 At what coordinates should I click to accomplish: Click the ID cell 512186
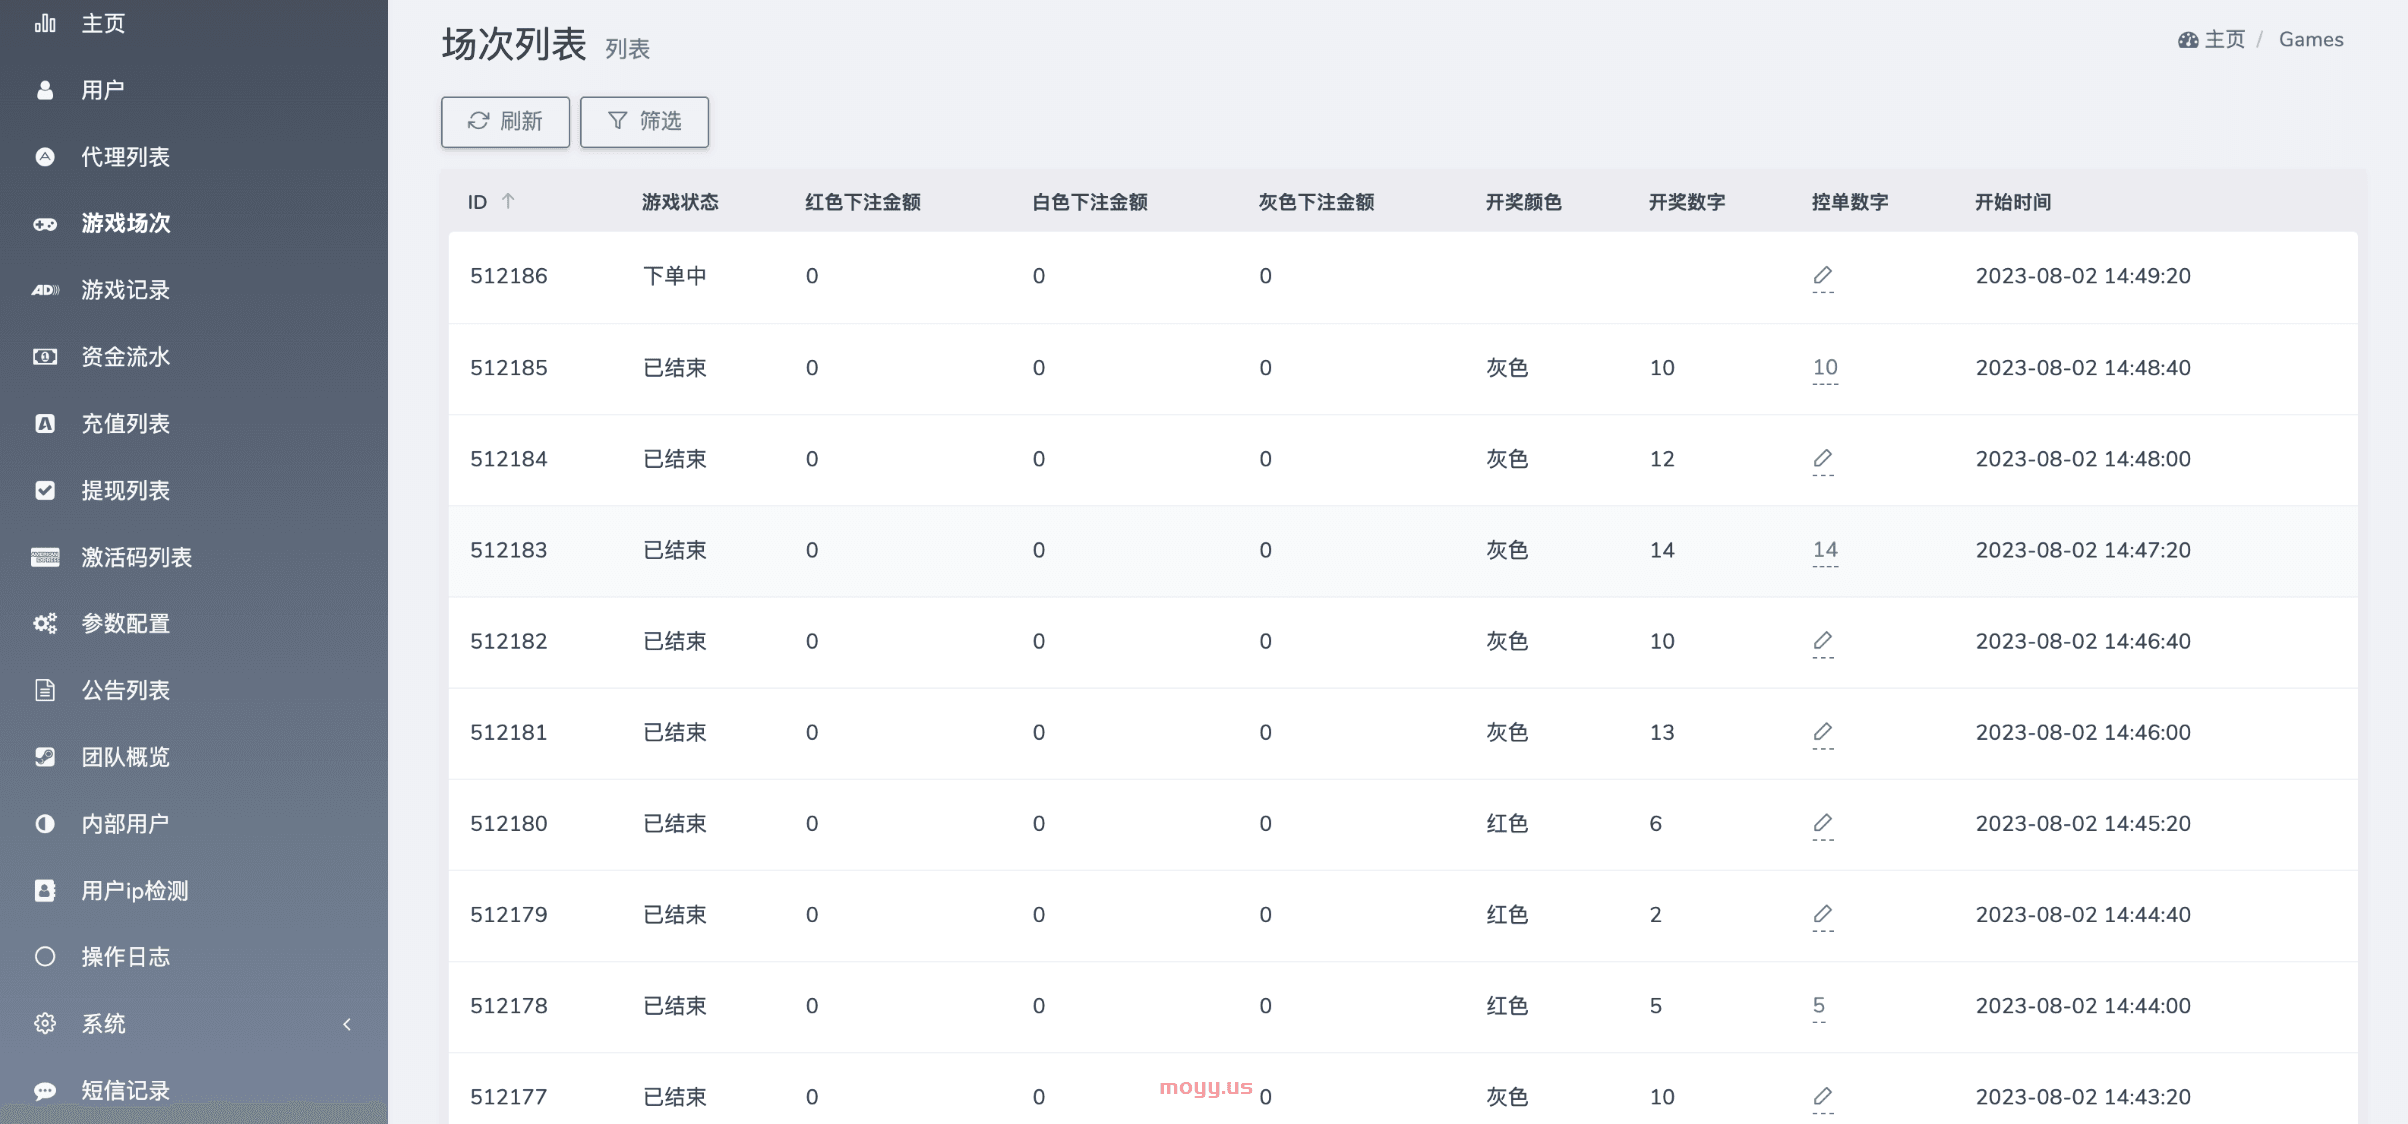click(x=509, y=276)
